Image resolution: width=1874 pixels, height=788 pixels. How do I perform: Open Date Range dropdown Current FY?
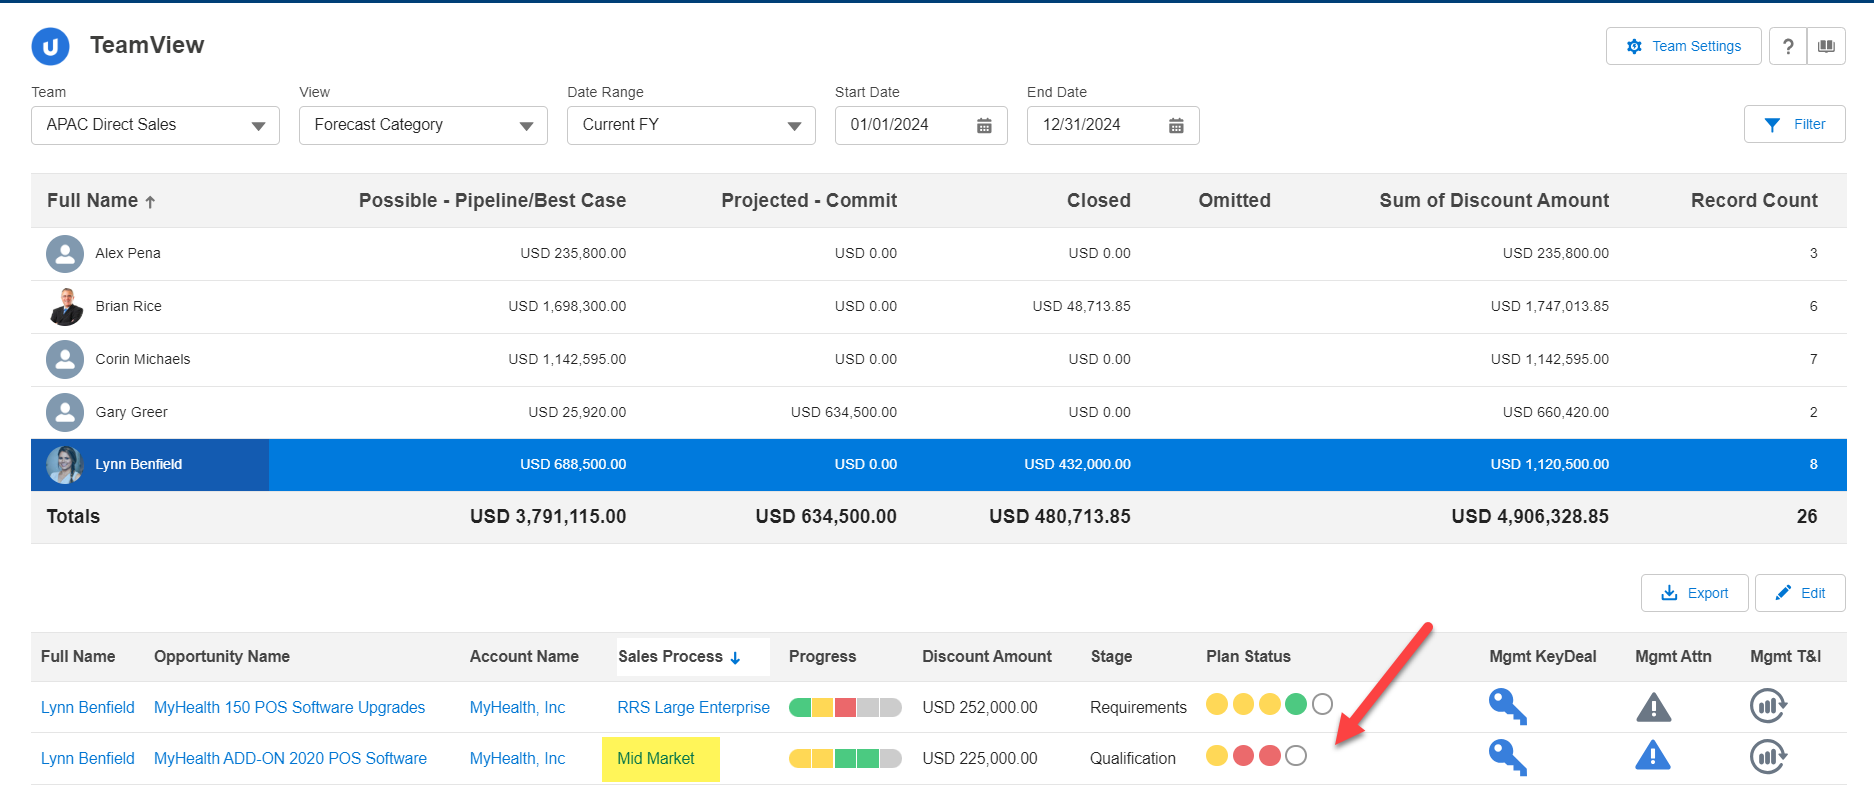tap(691, 125)
